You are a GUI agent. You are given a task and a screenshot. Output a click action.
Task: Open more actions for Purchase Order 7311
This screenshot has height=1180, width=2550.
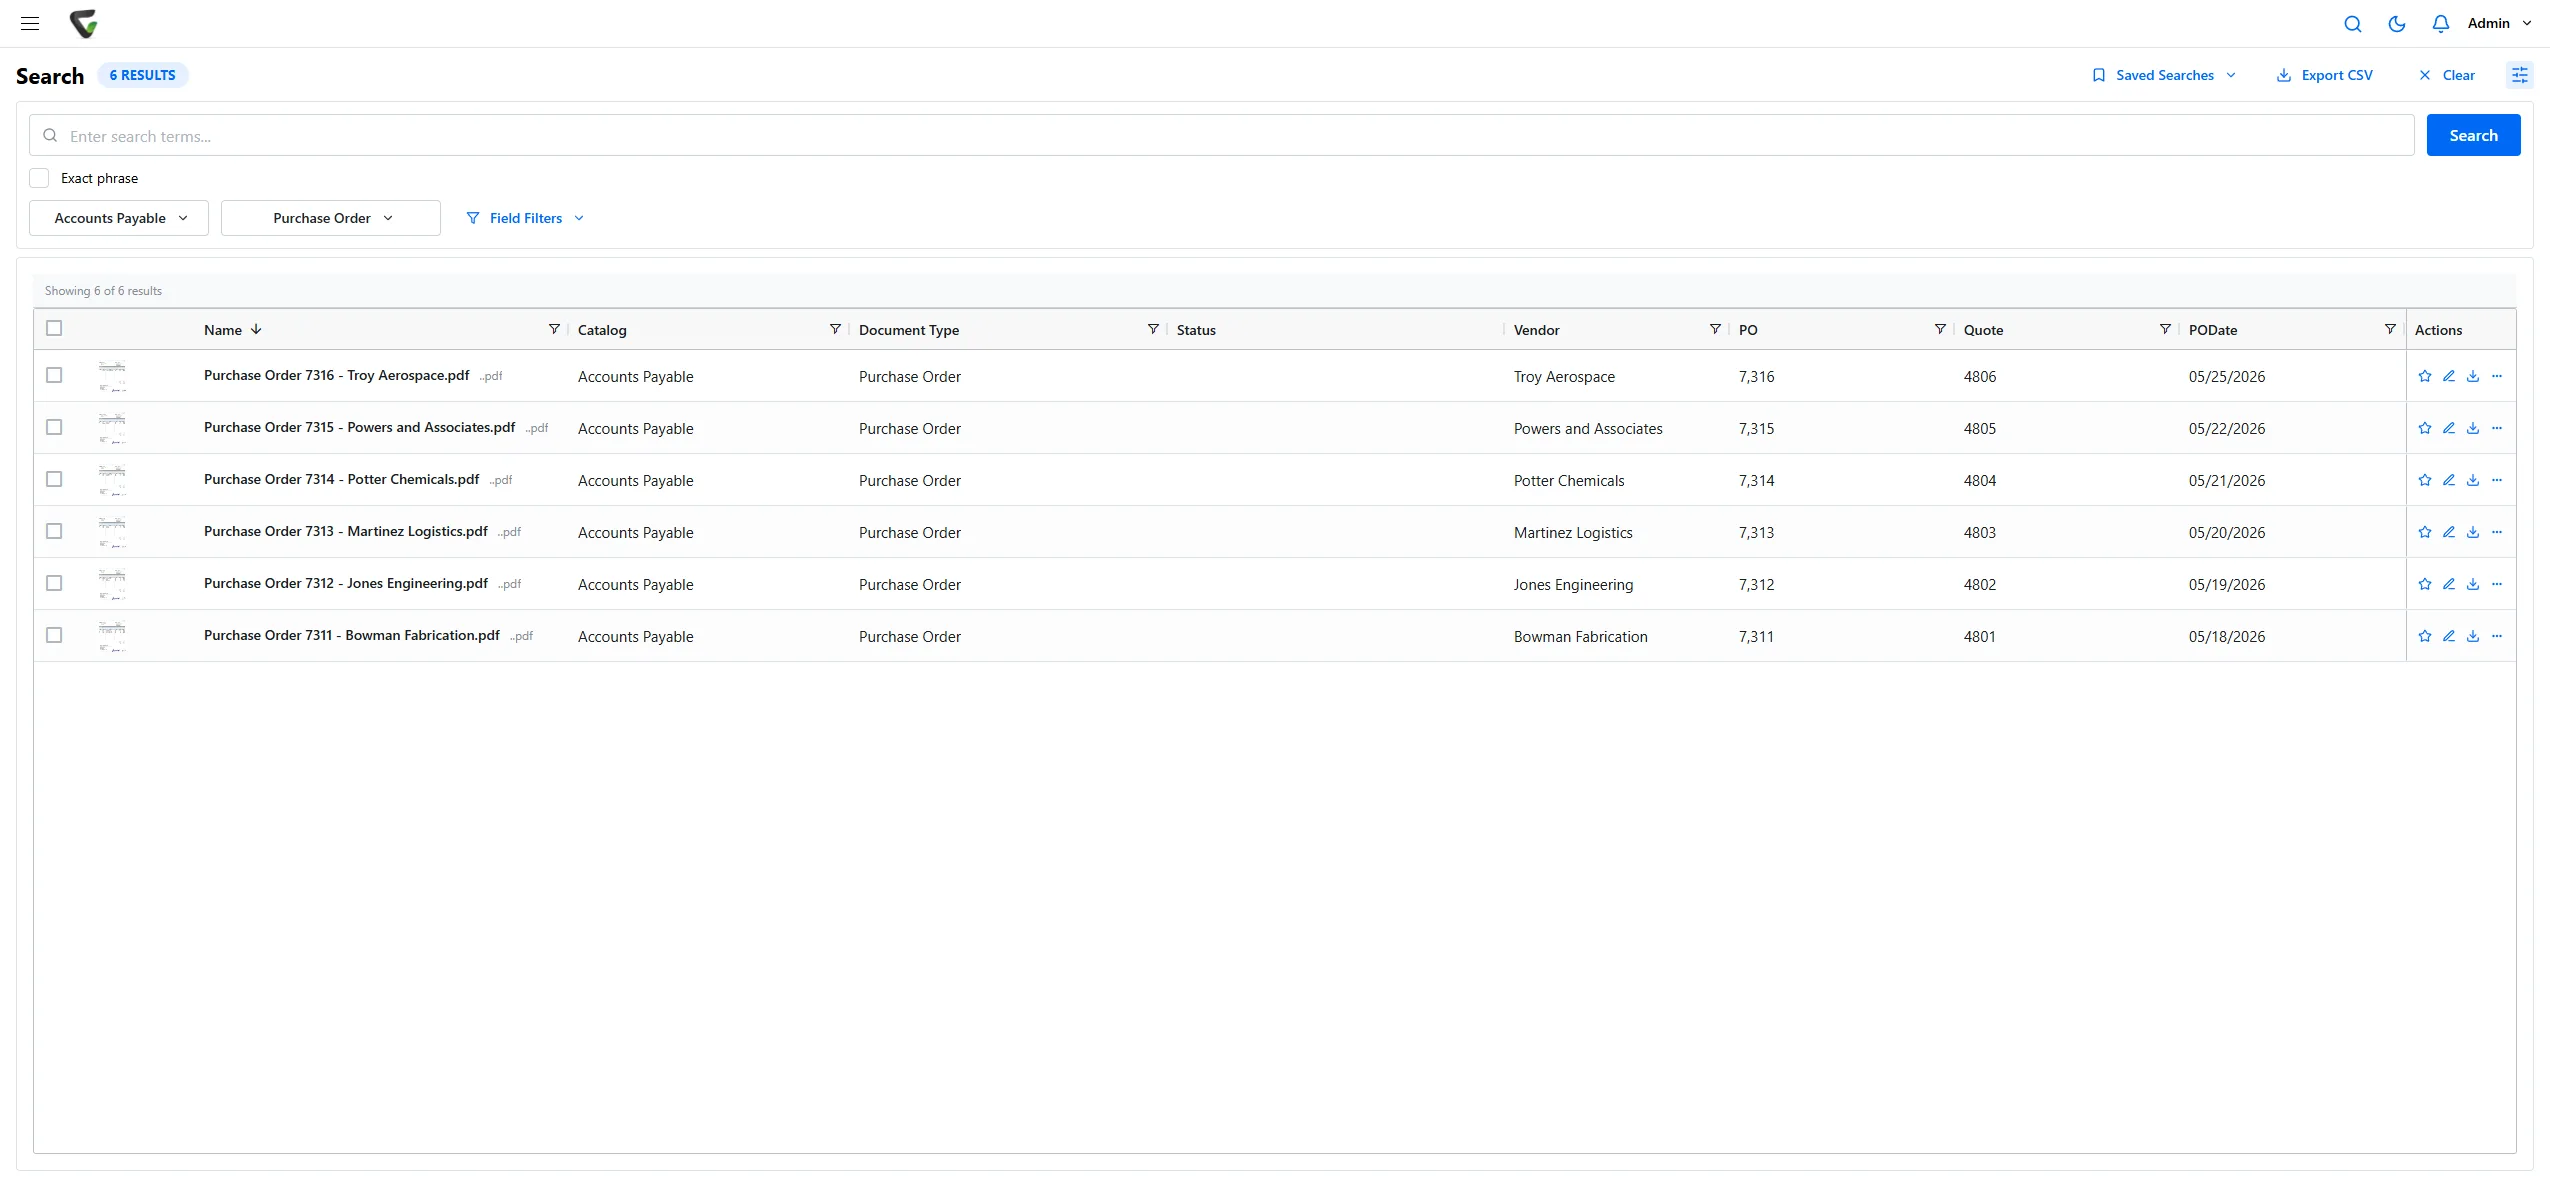2497,636
